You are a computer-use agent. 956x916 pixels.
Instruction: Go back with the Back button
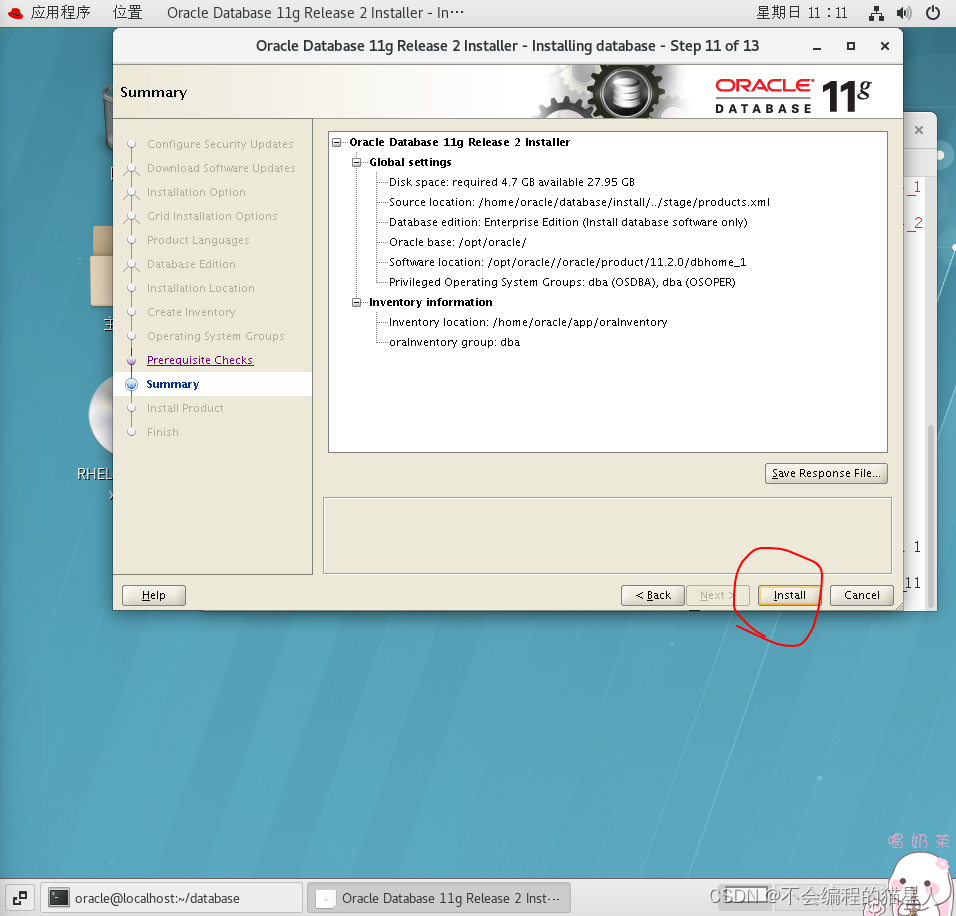[x=652, y=595]
